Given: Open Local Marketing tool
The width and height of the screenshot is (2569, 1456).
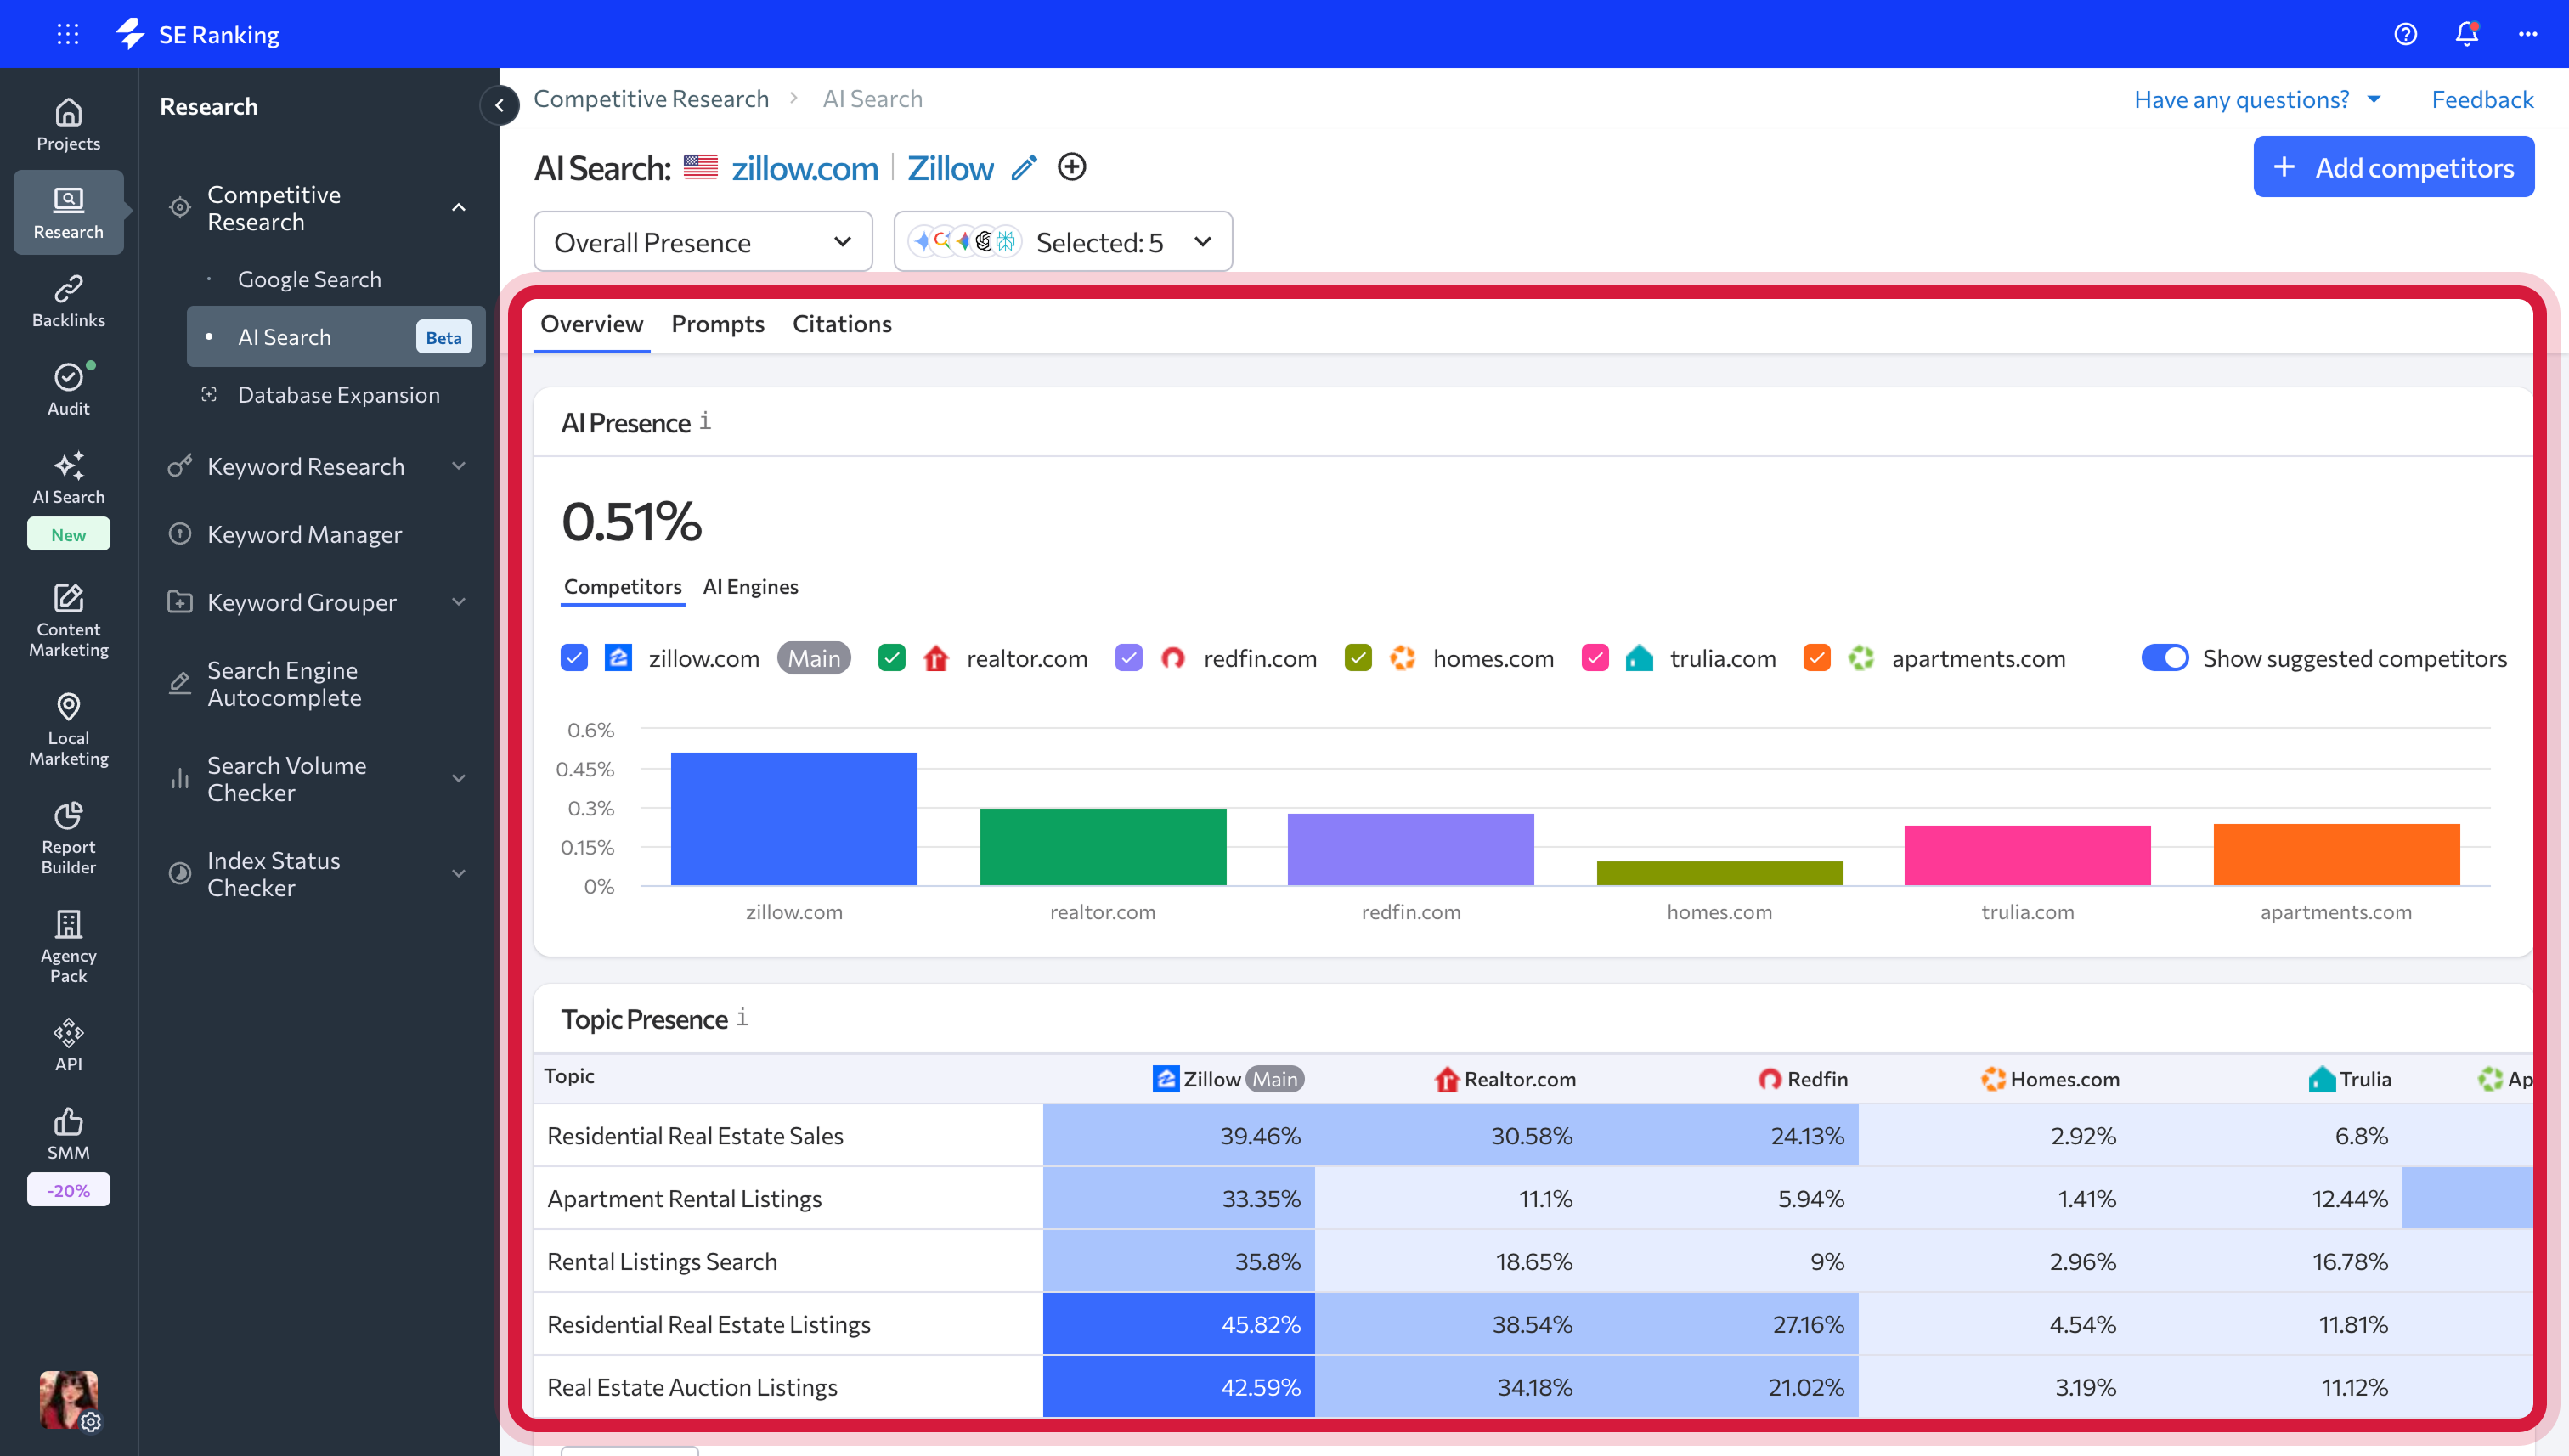Looking at the screenshot, I should 68,729.
